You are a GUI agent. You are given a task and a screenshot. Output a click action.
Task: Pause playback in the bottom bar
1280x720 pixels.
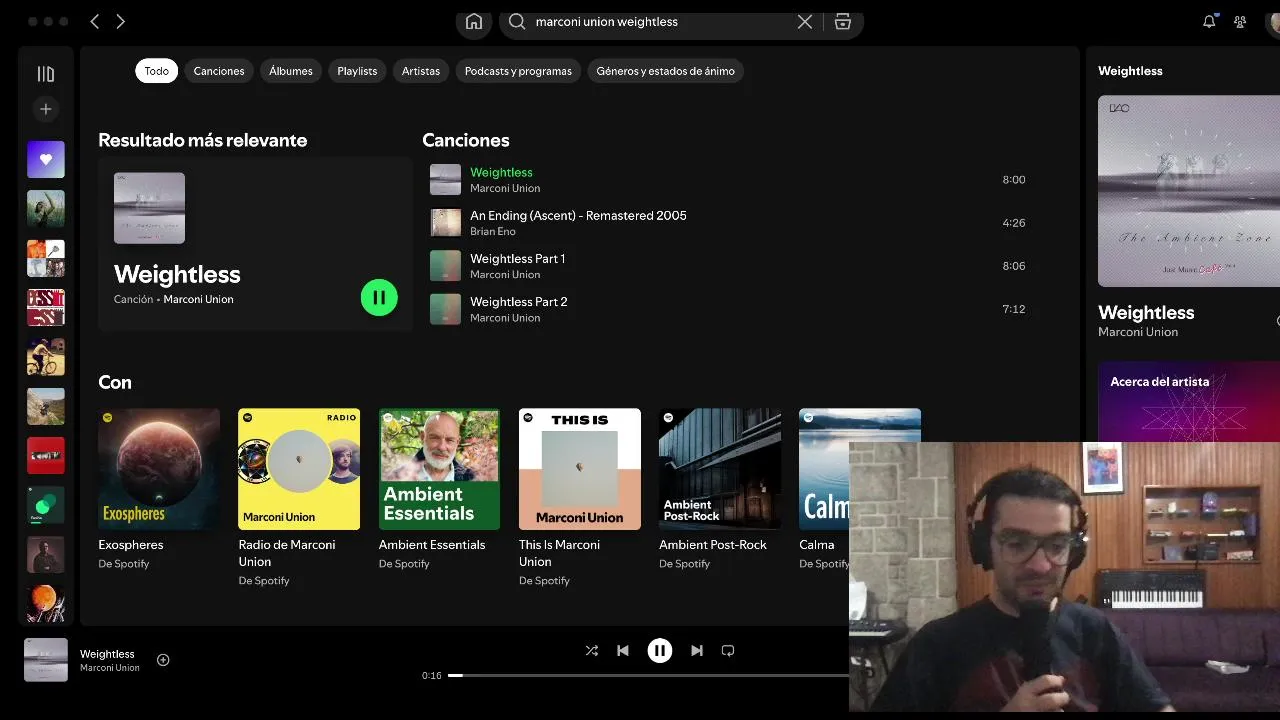point(660,651)
